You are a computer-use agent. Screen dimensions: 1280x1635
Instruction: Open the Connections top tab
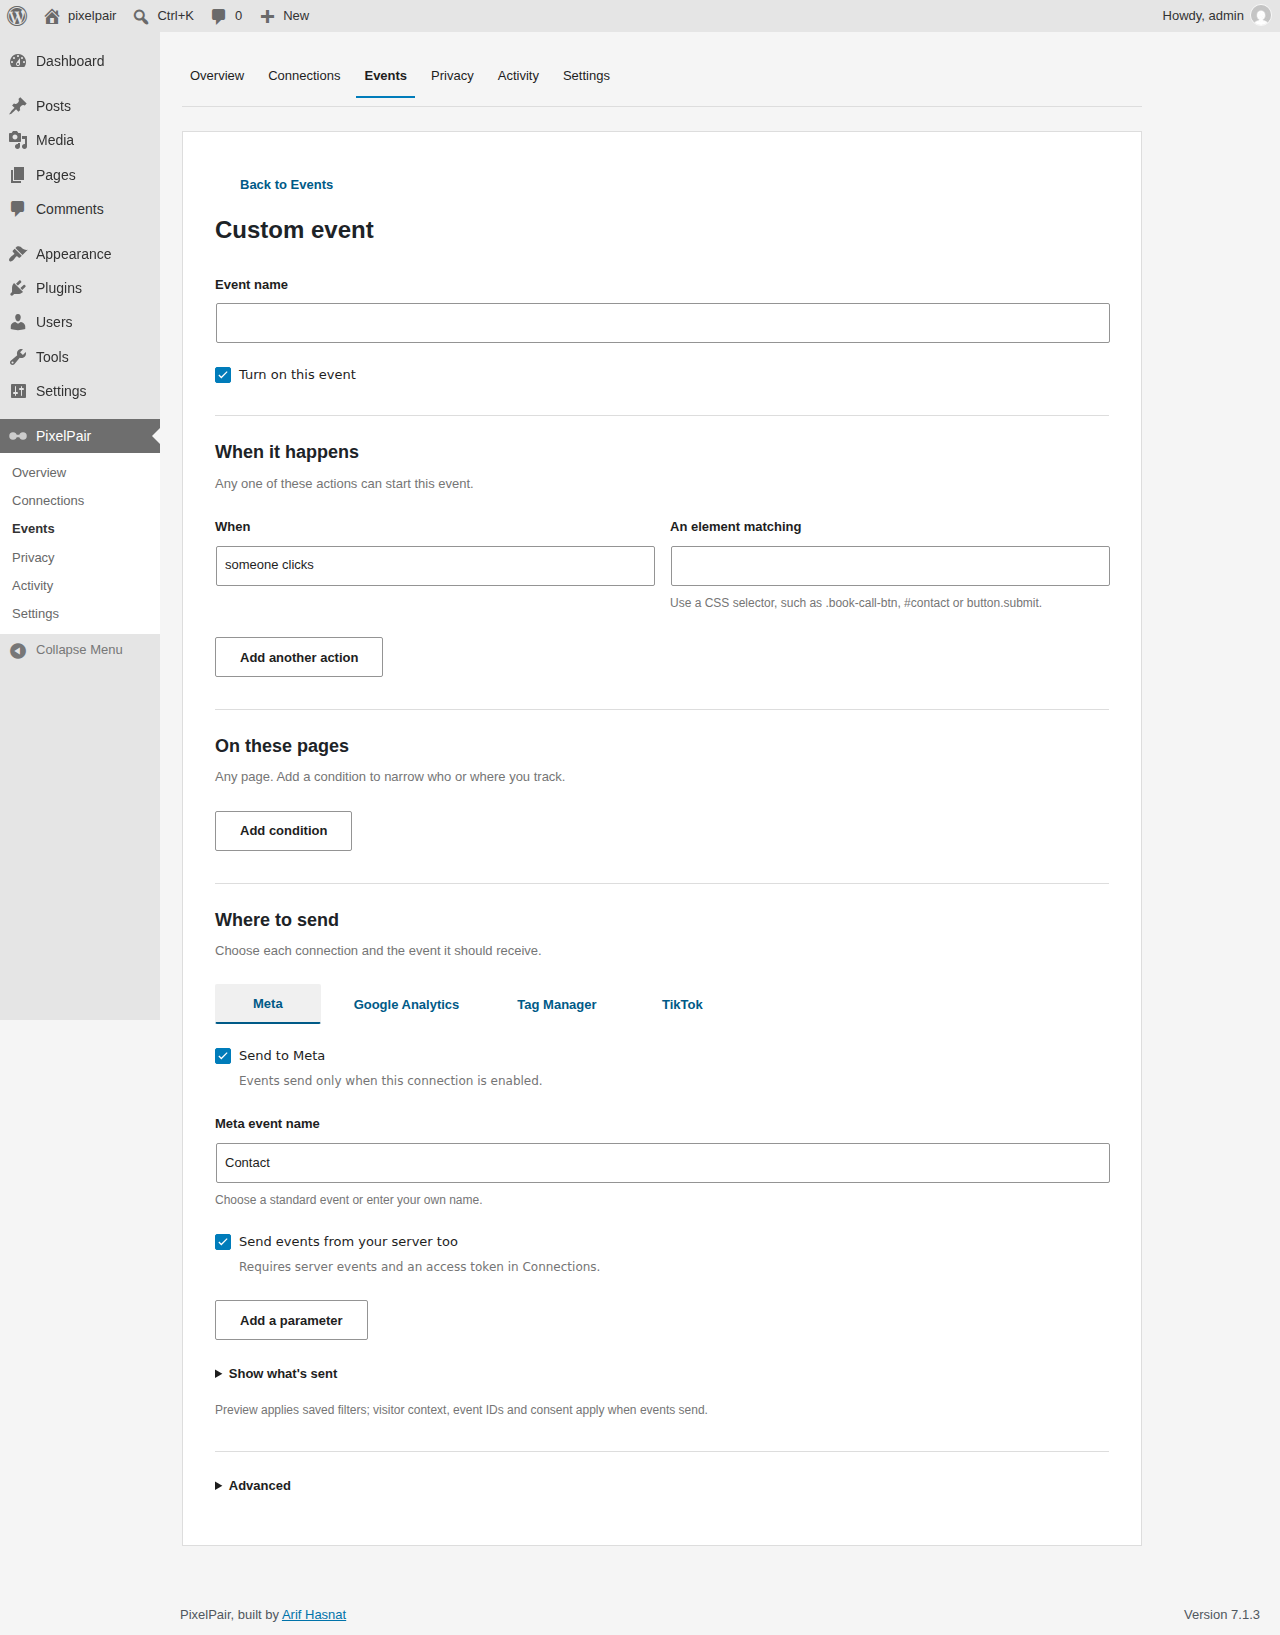pos(304,76)
